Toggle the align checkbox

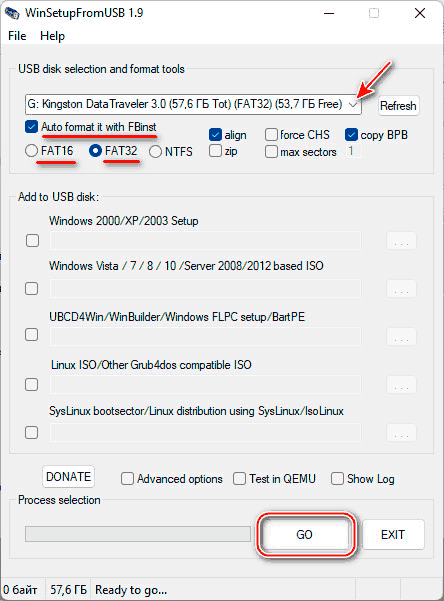point(215,135)
